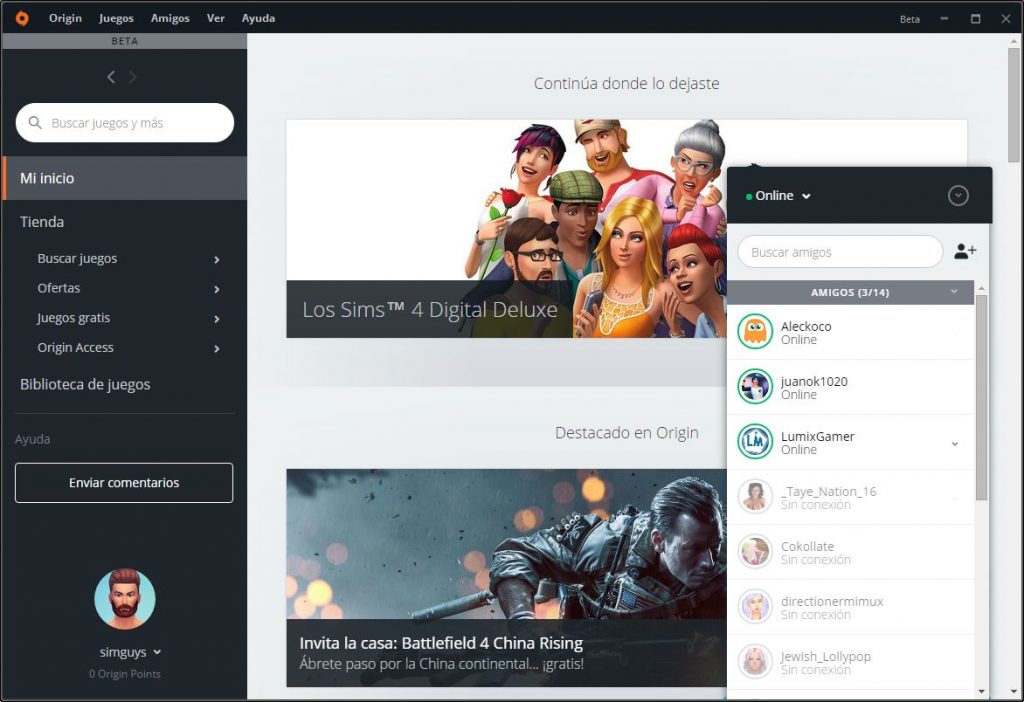The image size is (1024, 702).
Task: Open the simguys account dropdown
Action: pyautogui.click(x=157, y=652)
